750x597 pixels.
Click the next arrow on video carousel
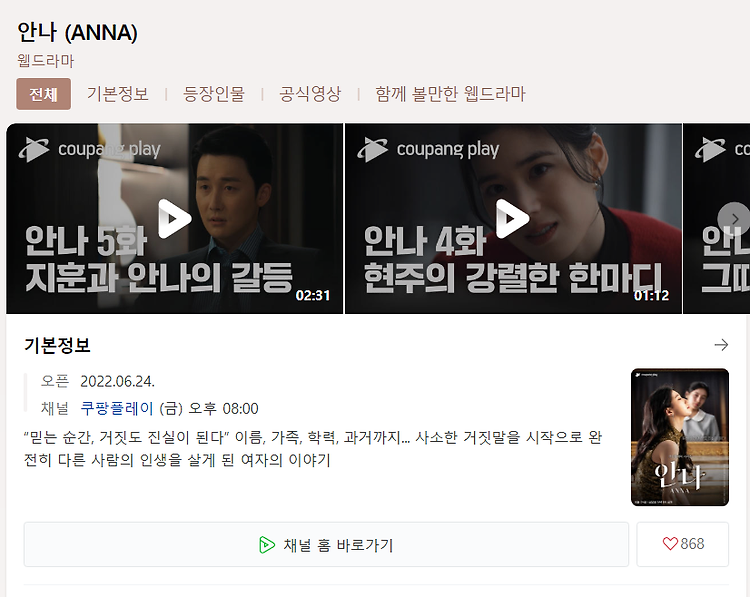734,219
